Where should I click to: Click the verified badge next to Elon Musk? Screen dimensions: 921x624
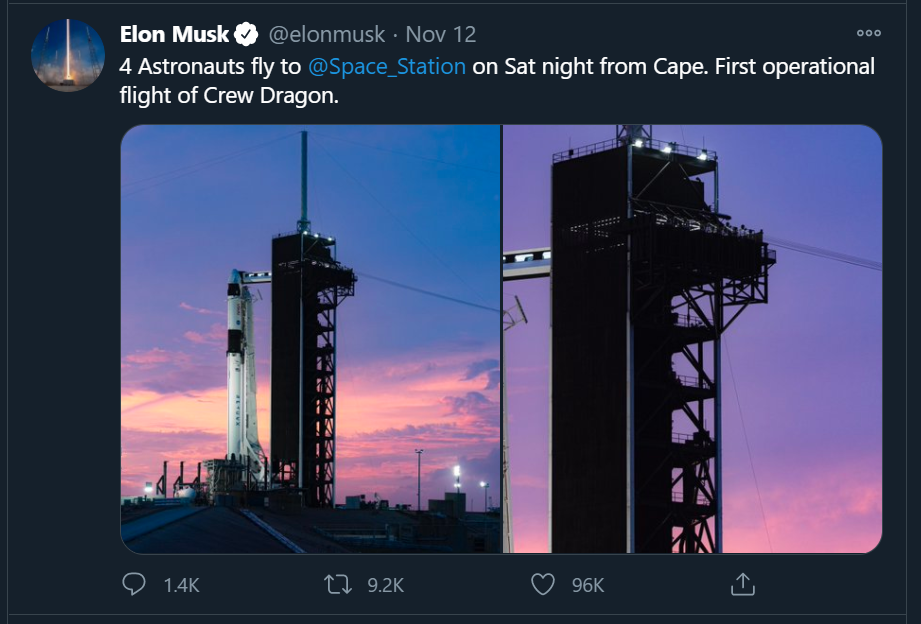[x=246, y=35]
